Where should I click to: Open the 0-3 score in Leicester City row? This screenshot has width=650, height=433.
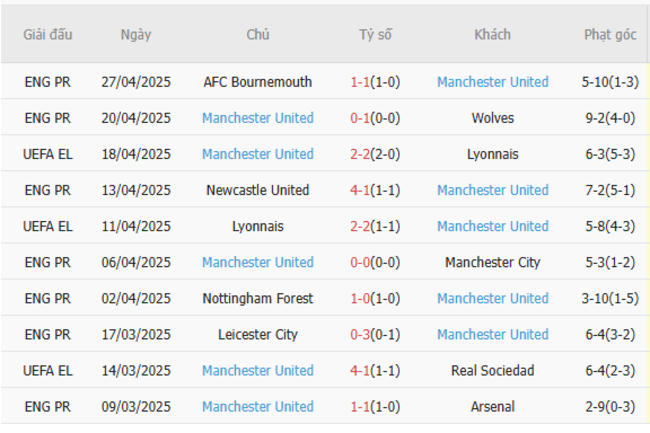coord(361,334)
